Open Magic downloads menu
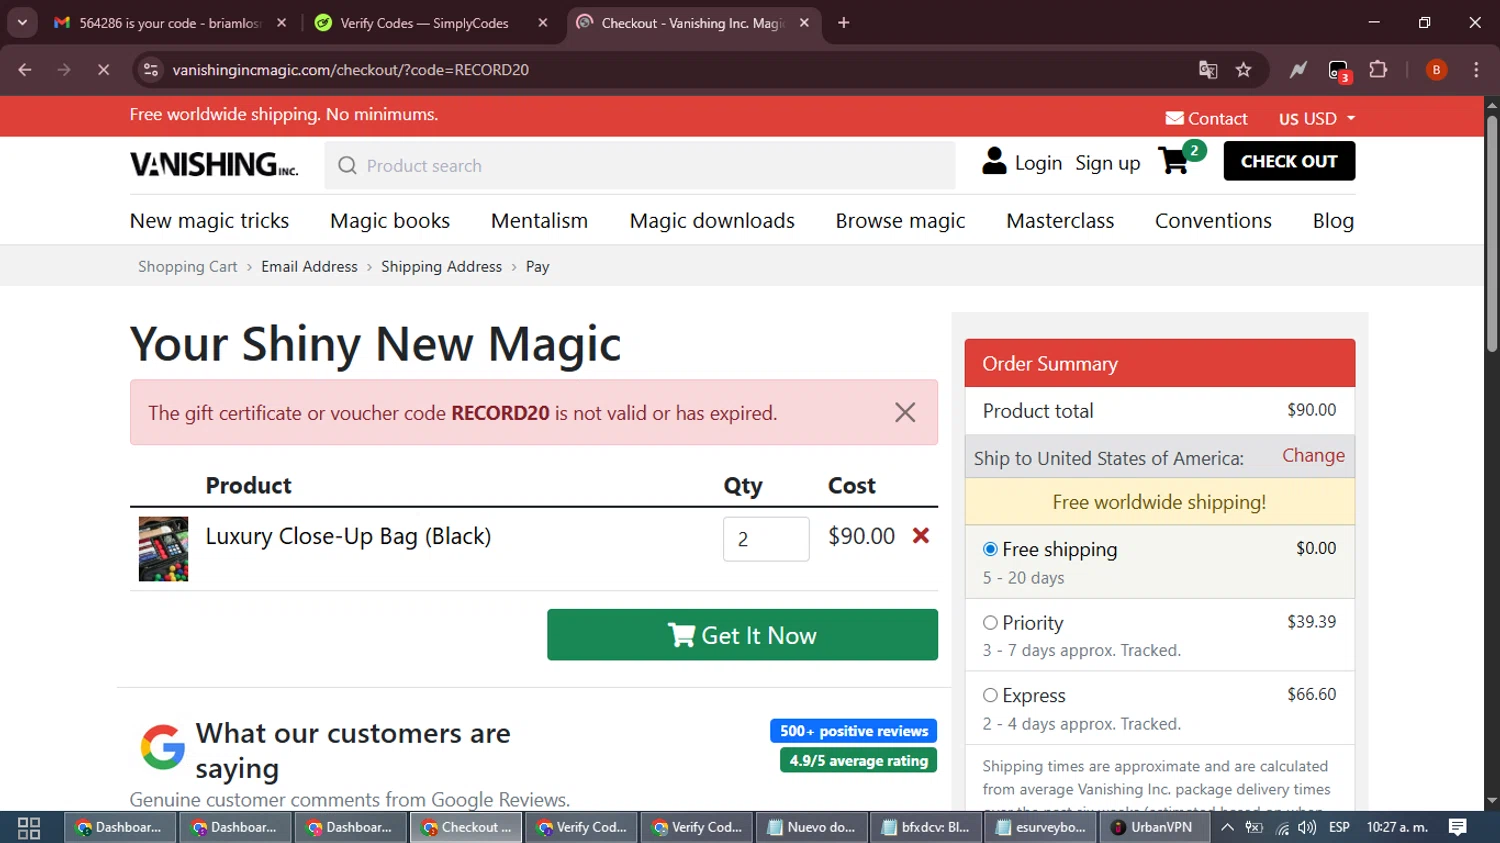 (712, 221)
